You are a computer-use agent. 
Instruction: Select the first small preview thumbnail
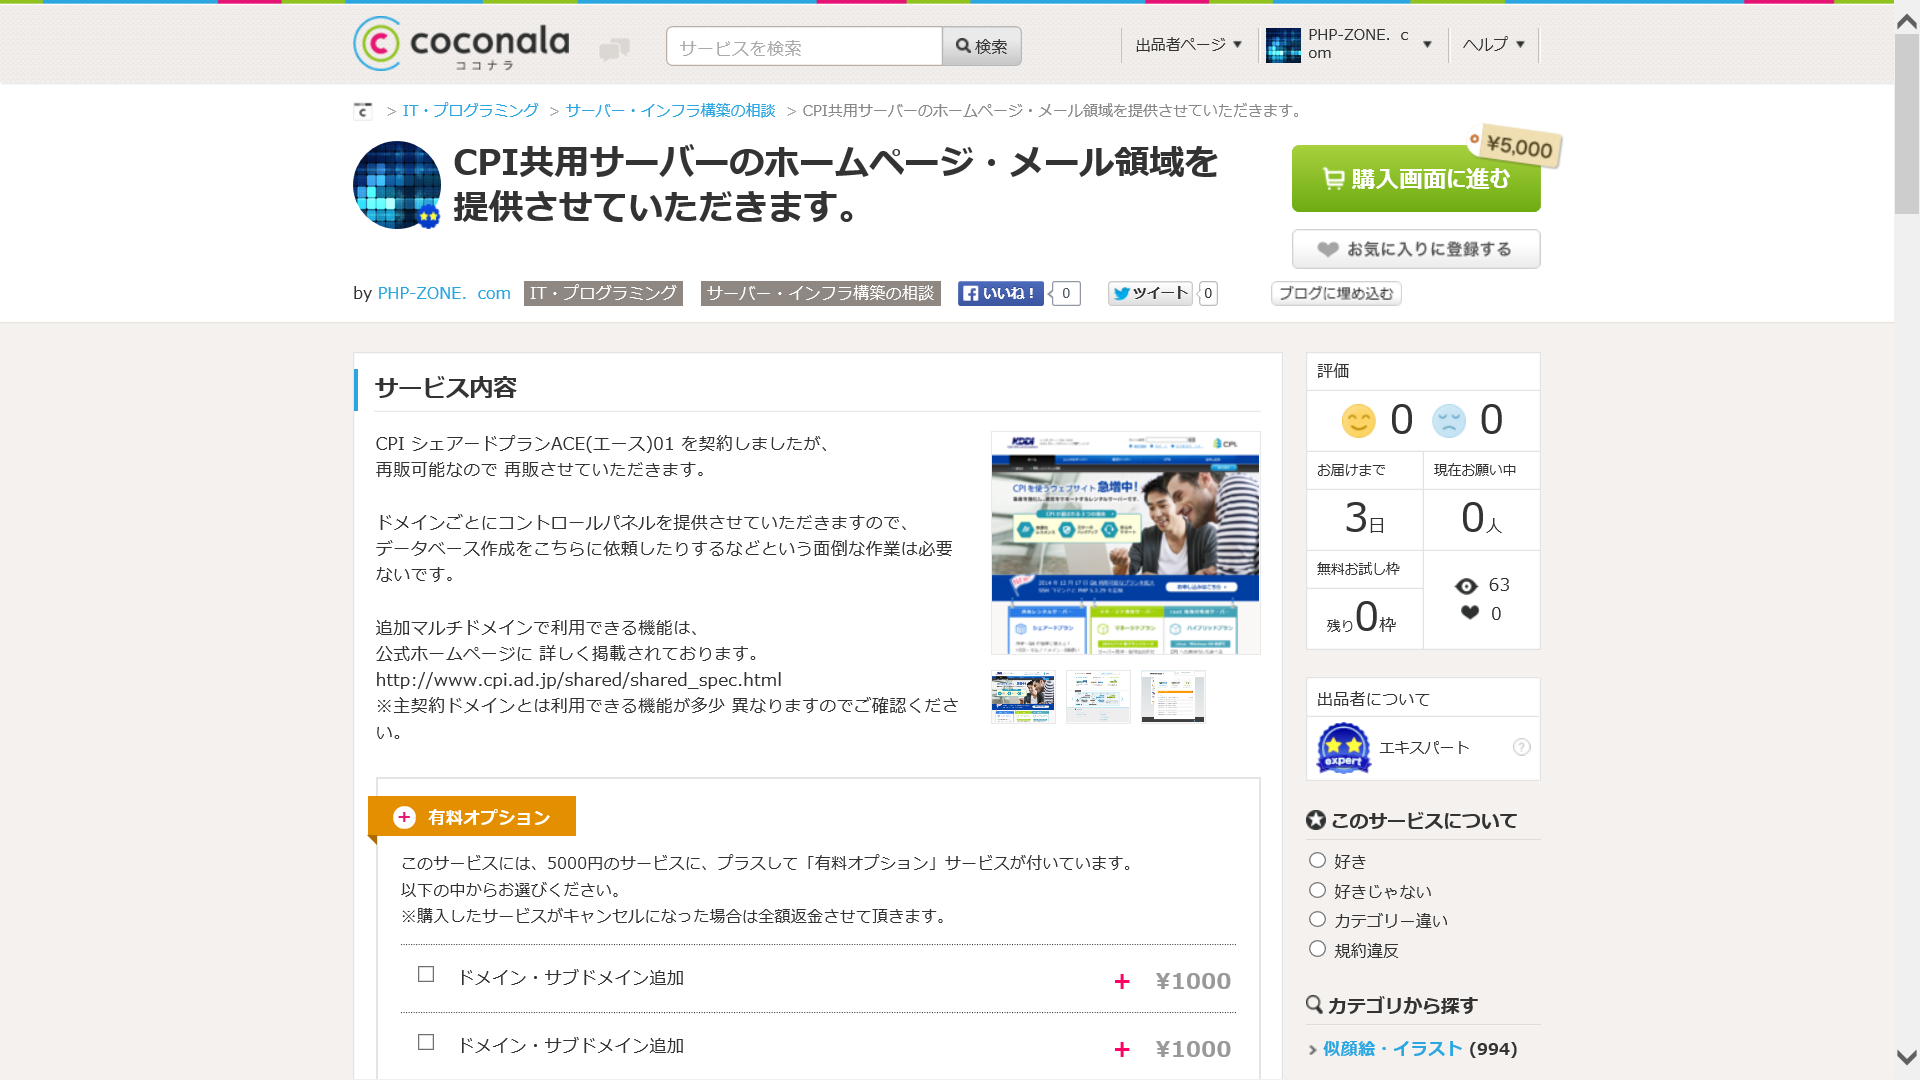point(1023,697)
